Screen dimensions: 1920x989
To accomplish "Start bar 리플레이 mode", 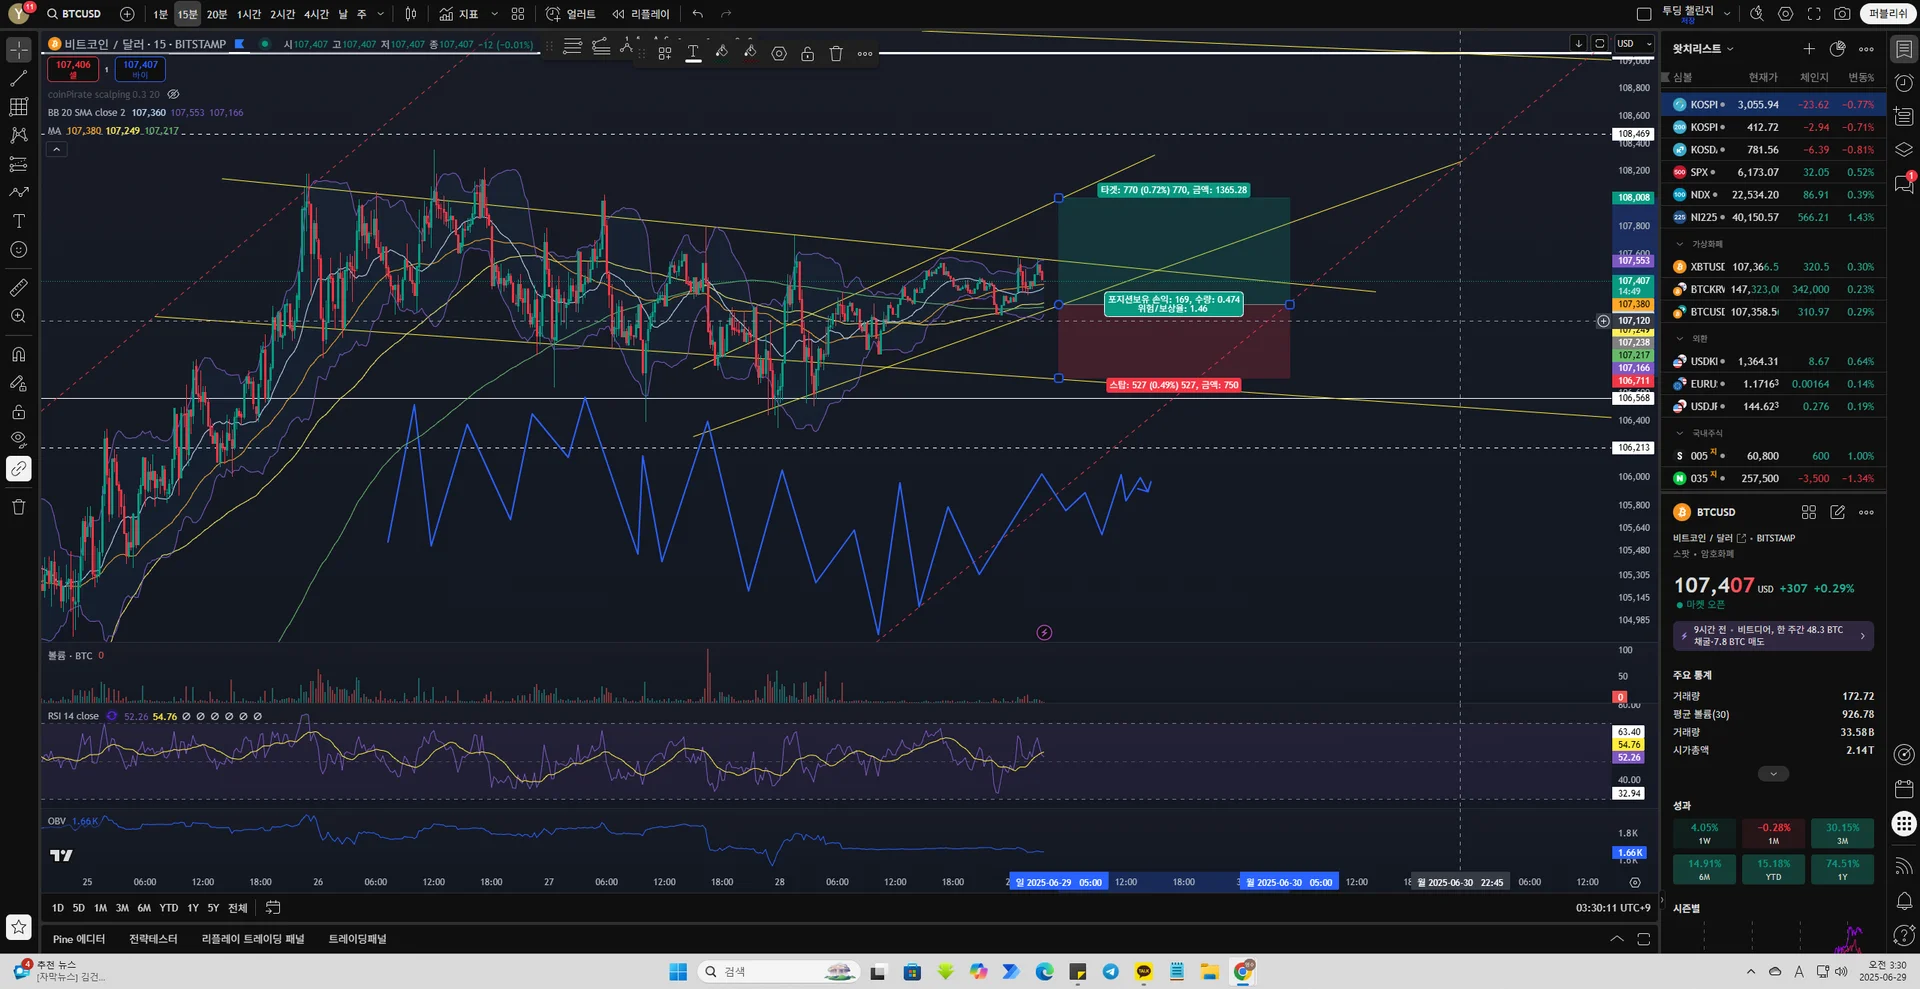I will click(x=641, y=14).
